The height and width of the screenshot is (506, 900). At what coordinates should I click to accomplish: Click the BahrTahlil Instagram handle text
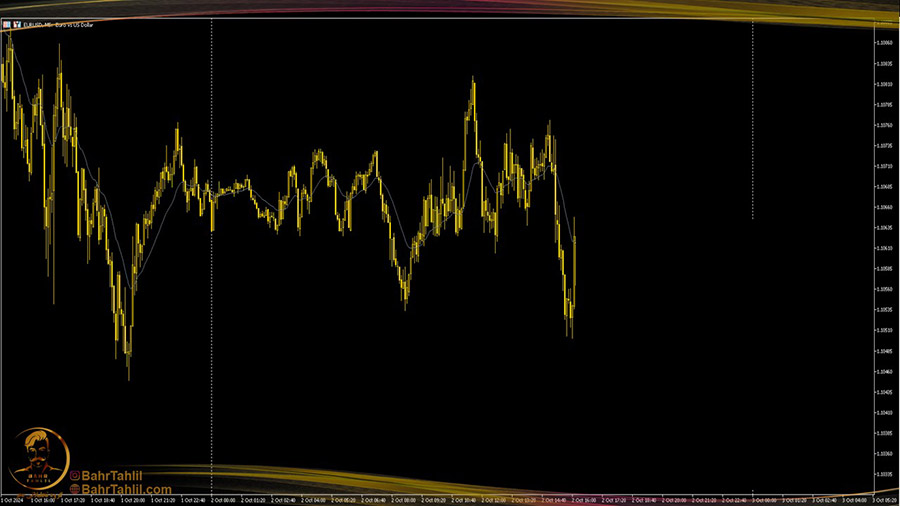[112, 476]
